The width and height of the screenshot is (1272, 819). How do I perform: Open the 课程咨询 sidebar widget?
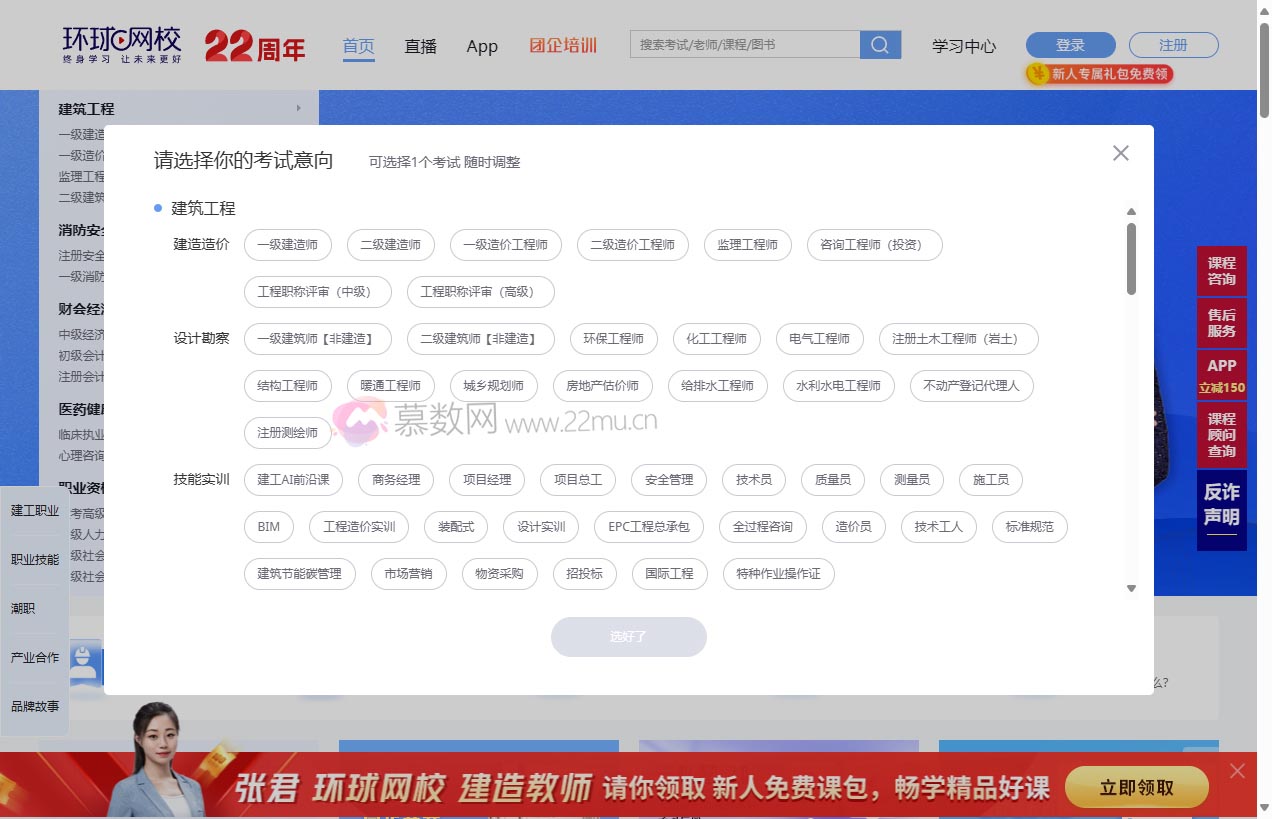(1221, 271)
